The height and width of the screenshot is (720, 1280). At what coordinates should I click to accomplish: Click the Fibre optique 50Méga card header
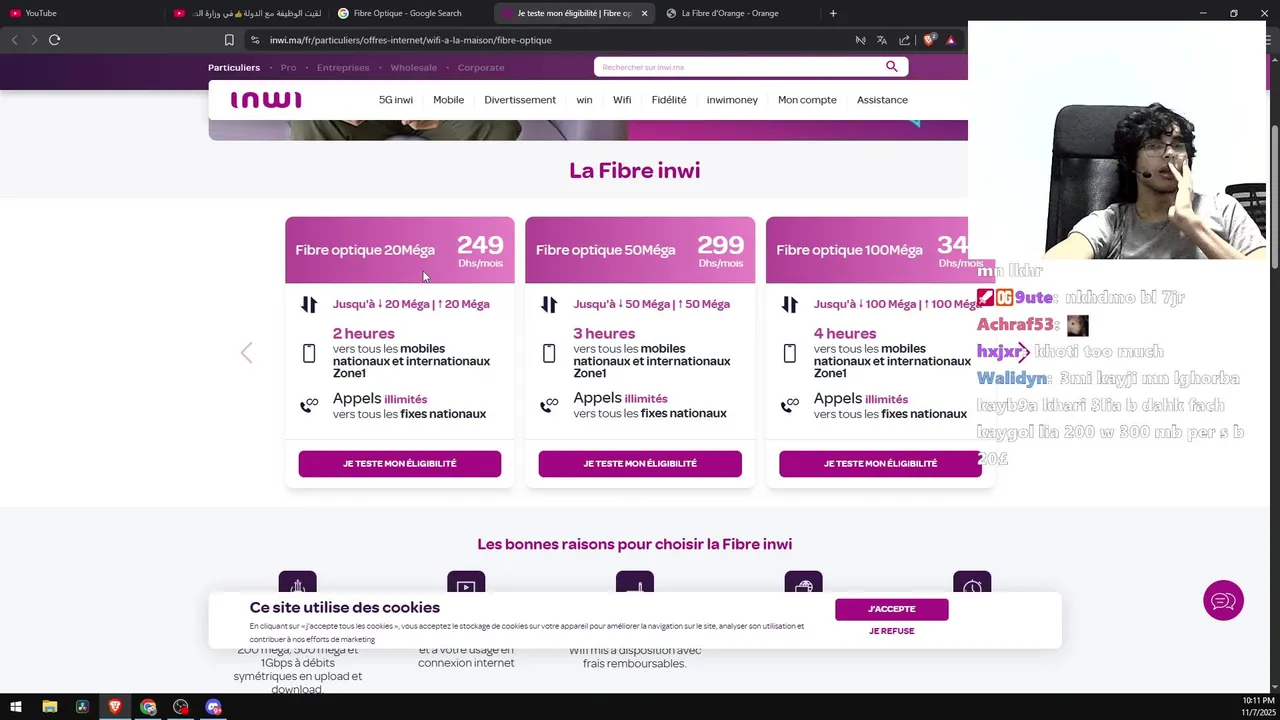pyautogui.click(x=640, y=250)
